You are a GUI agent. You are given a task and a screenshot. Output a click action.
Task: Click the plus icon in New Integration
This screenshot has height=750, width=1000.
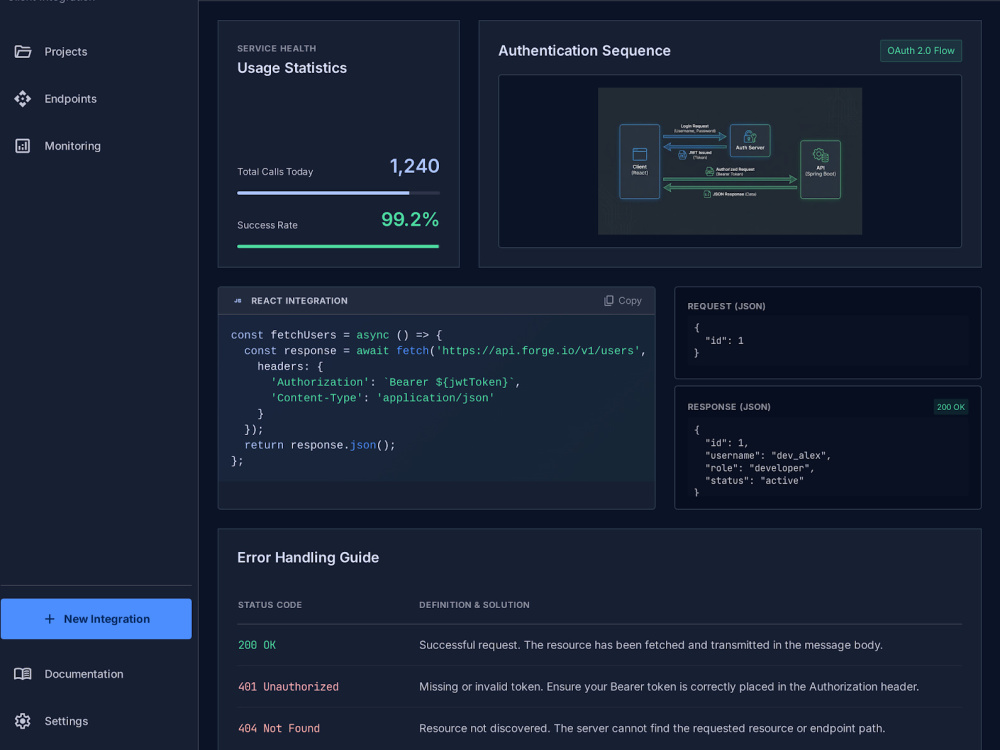50,619
